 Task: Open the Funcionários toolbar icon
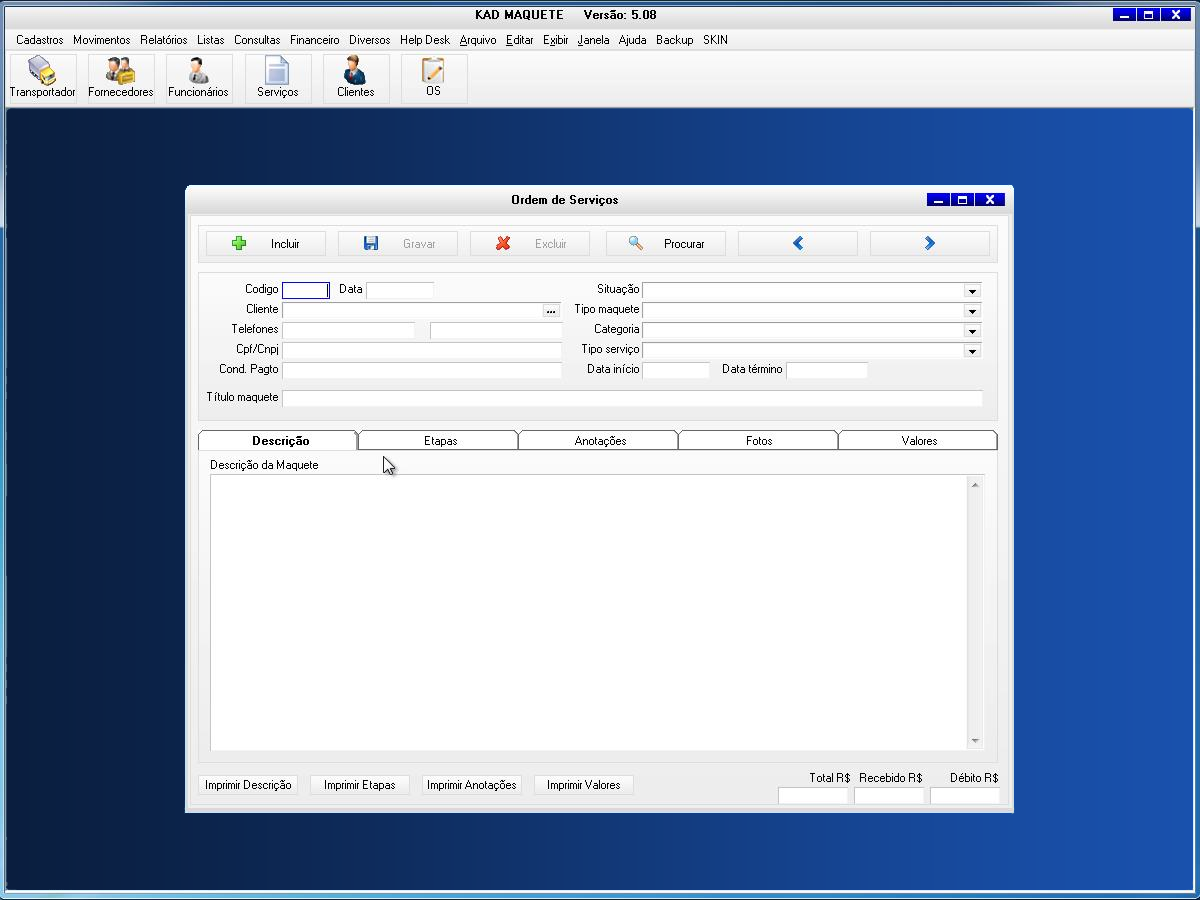coord(198,78)
